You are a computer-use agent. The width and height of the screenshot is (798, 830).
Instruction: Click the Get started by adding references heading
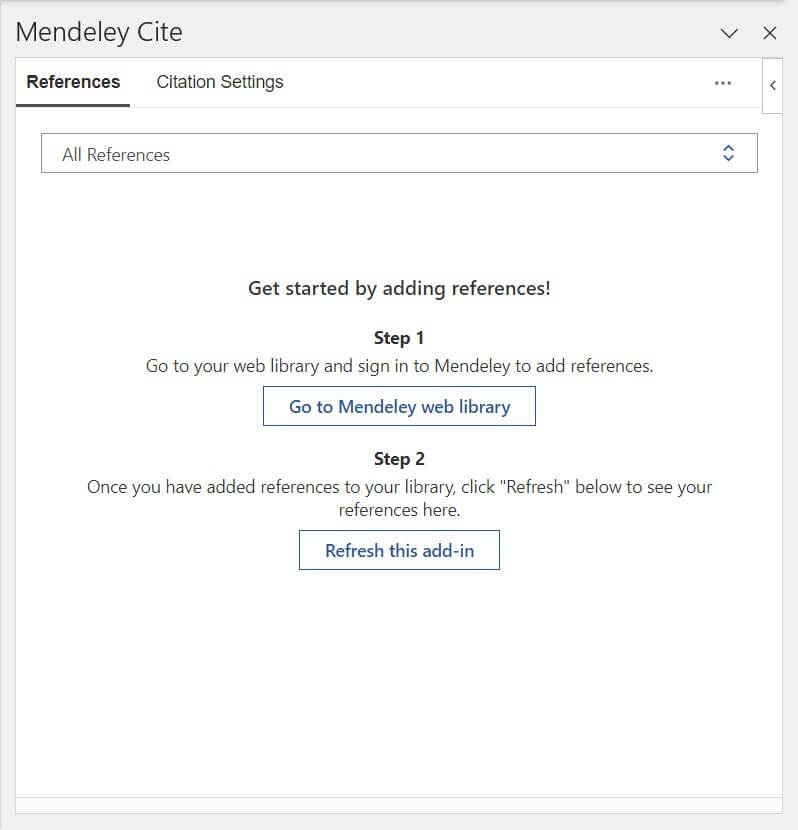tap(399, 288)
